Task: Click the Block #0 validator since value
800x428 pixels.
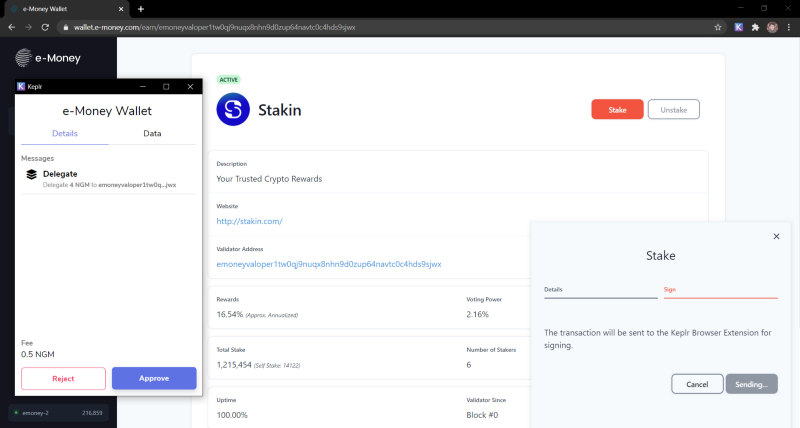Action: [482, 415]
